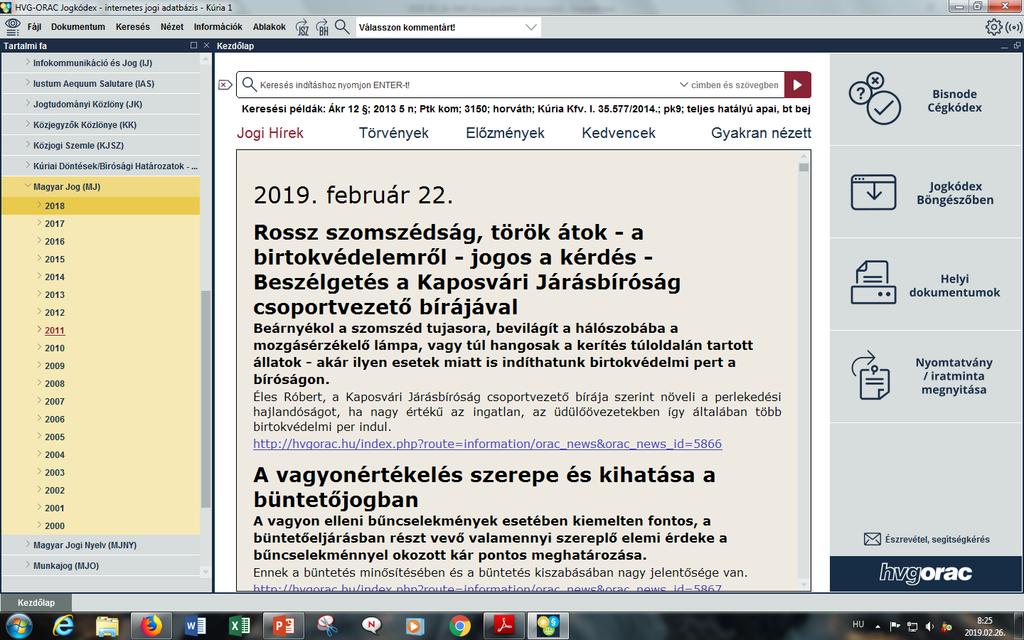This screenshot has width=1024, height=640.
Task: Undock the Tartalmi fa panel with the square icon
Action: coord(193,46)
